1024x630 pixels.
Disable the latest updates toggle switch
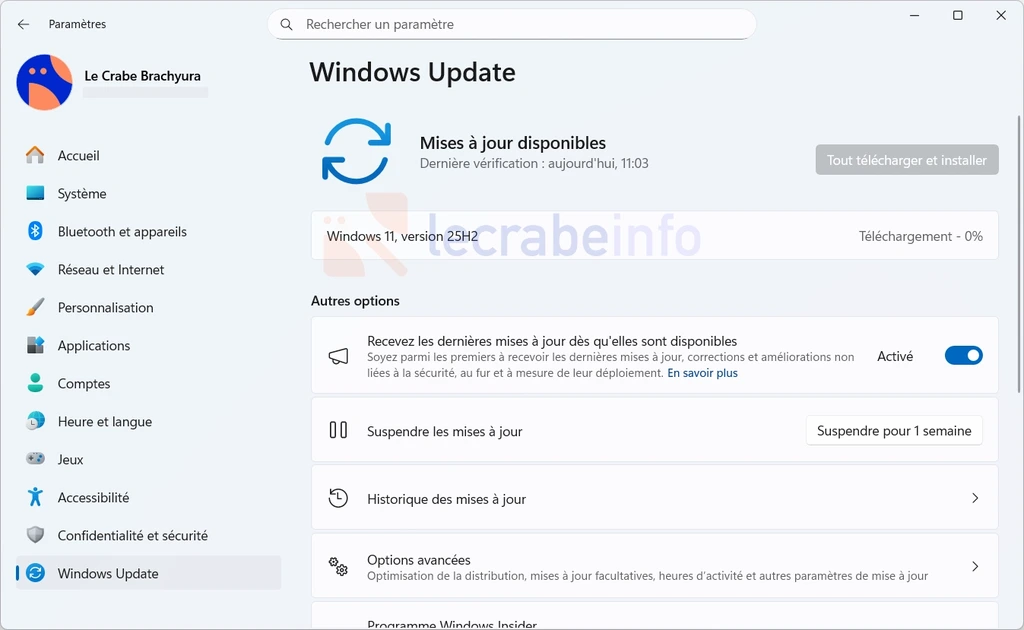click(x=963, y=356)
